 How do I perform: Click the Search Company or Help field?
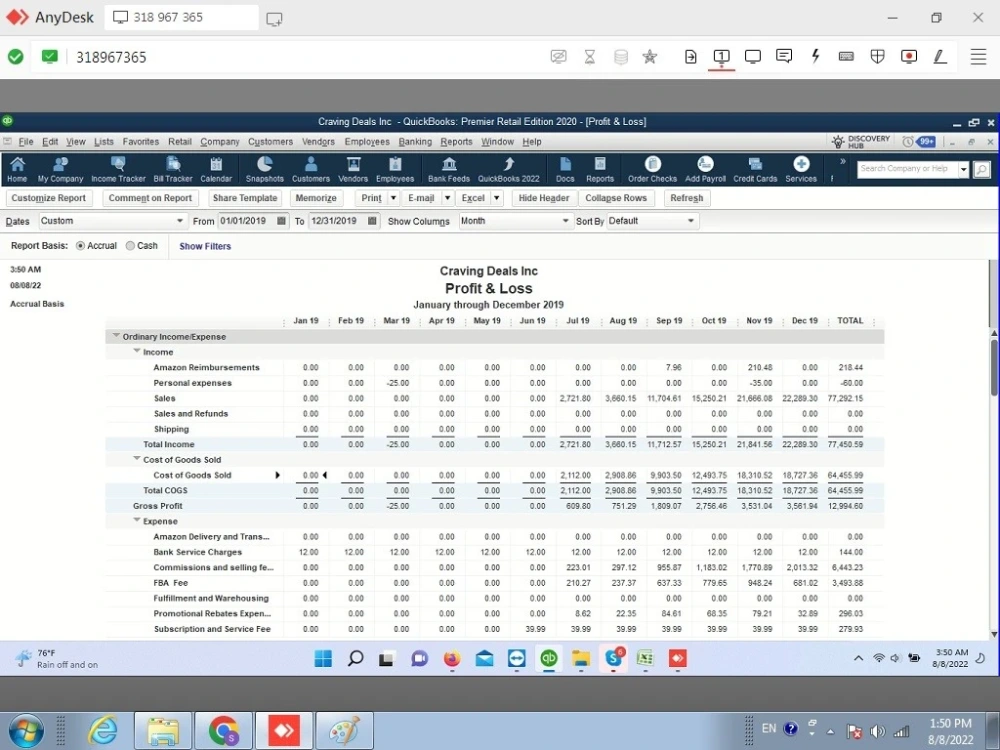[x=907, y=169]
